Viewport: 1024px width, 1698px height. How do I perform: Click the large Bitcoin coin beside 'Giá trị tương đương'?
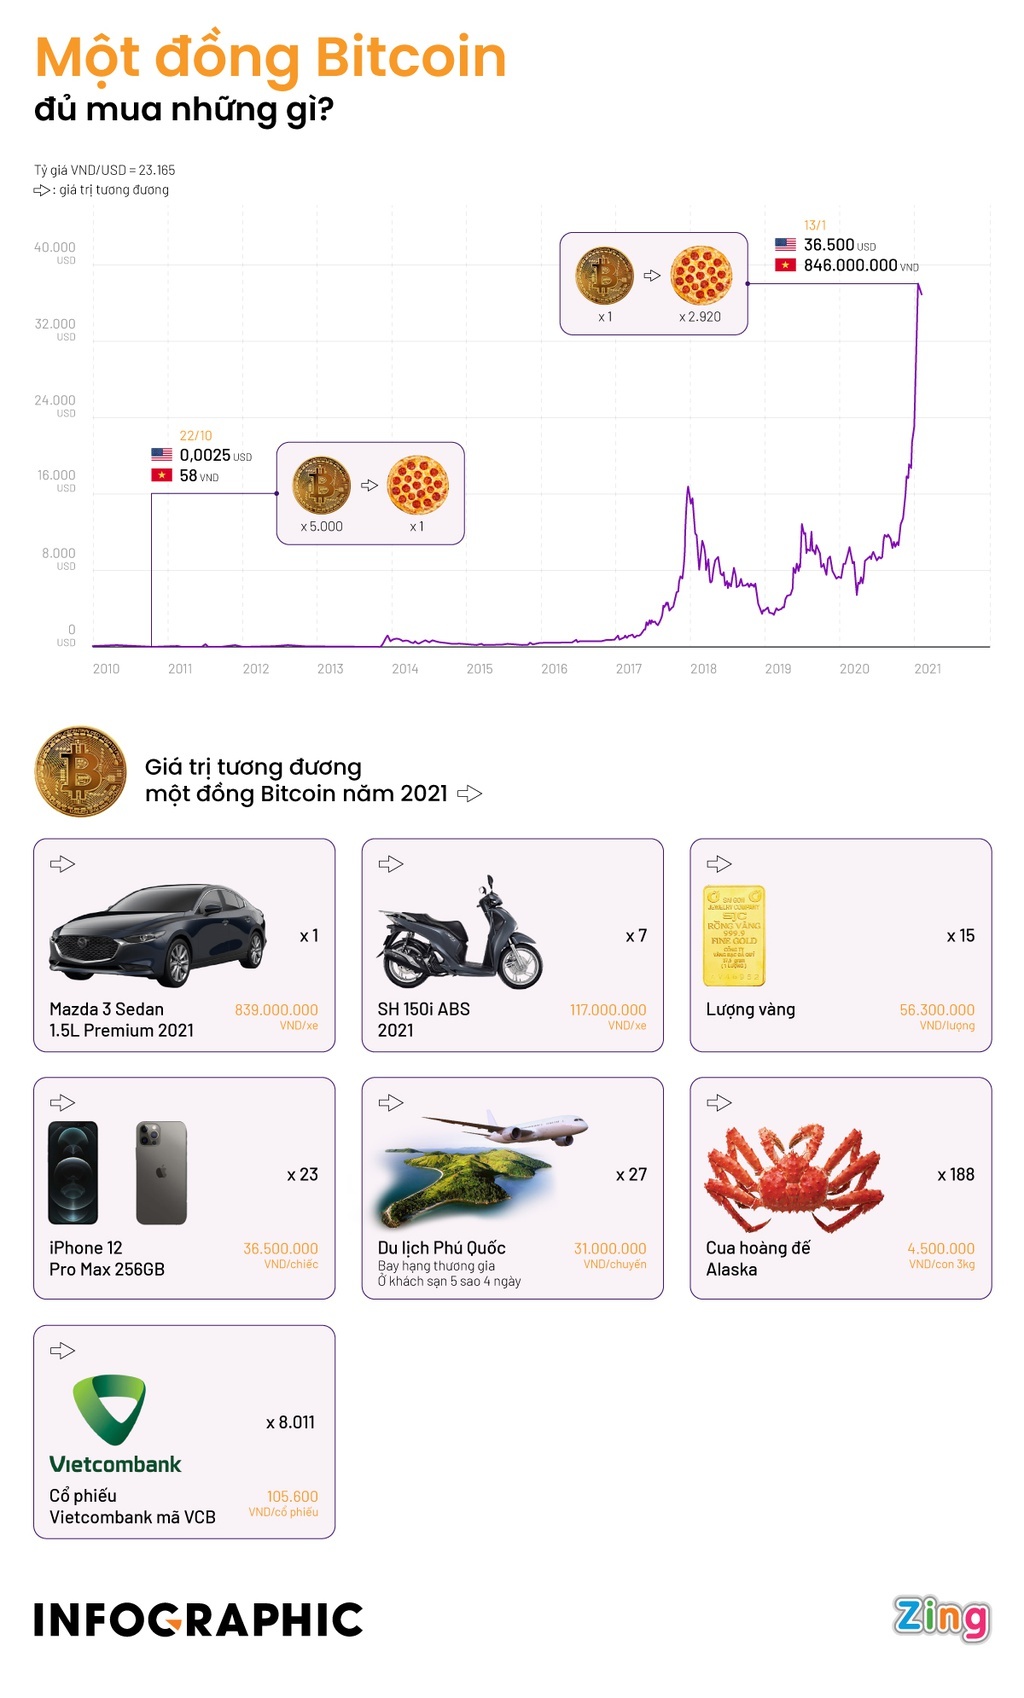[80, 772]
